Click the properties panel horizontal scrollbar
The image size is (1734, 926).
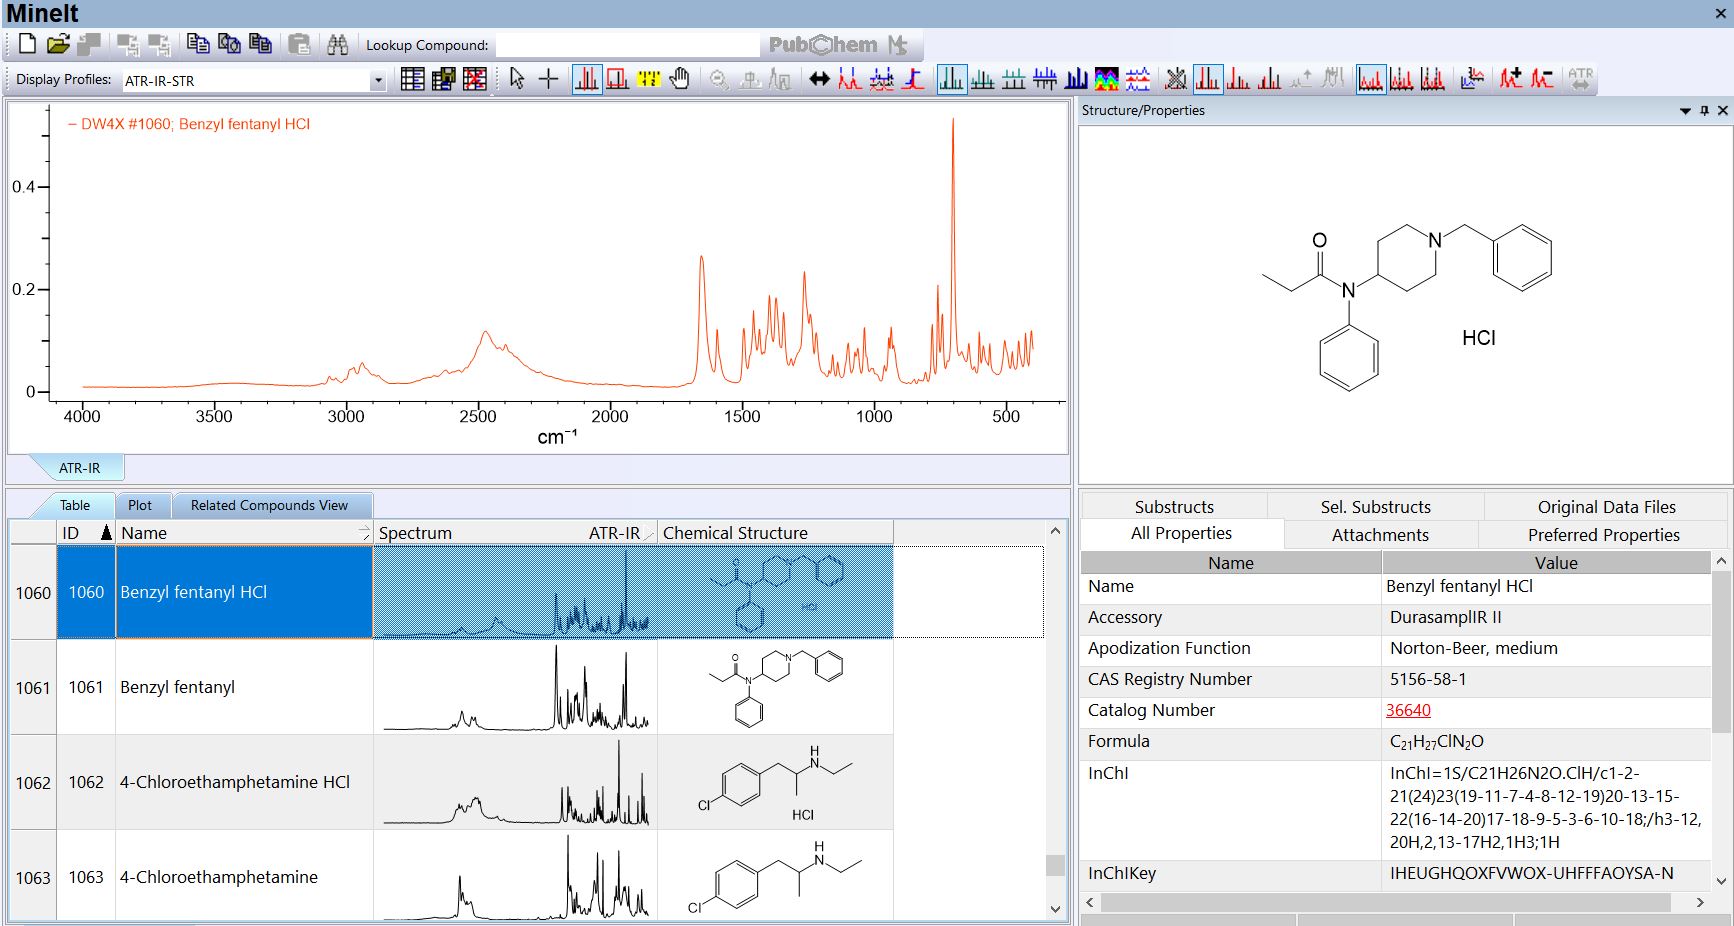(1384, 902)
